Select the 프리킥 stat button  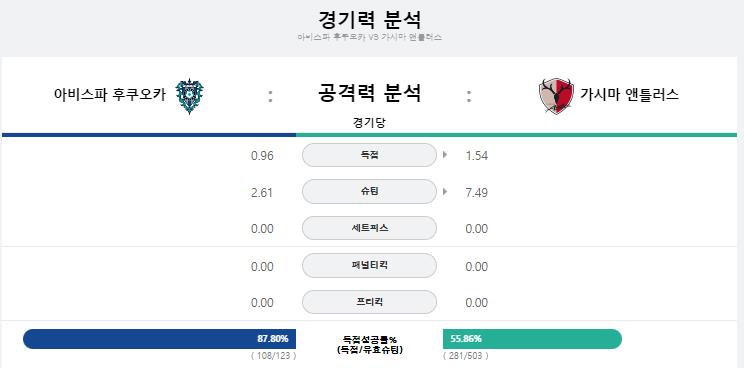(369, 302)
